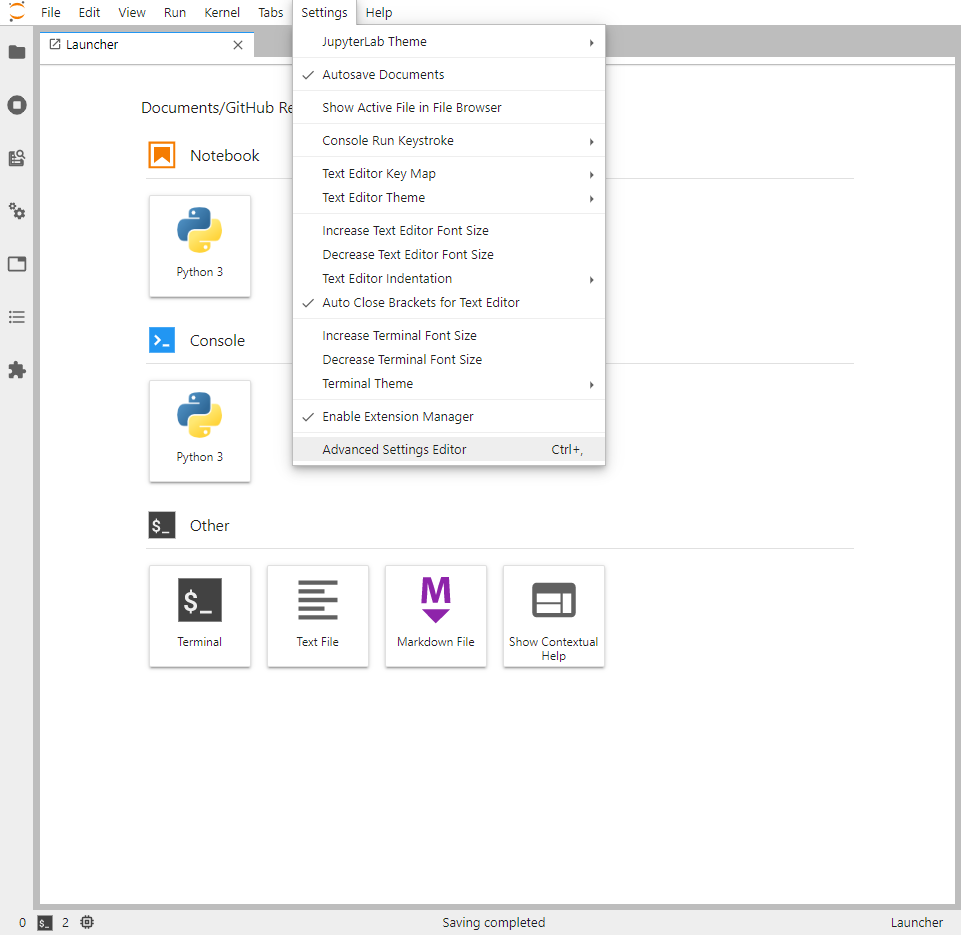Viewport: 961px width, 935px height.
Task: Open the Run menu
Action: 175,12
